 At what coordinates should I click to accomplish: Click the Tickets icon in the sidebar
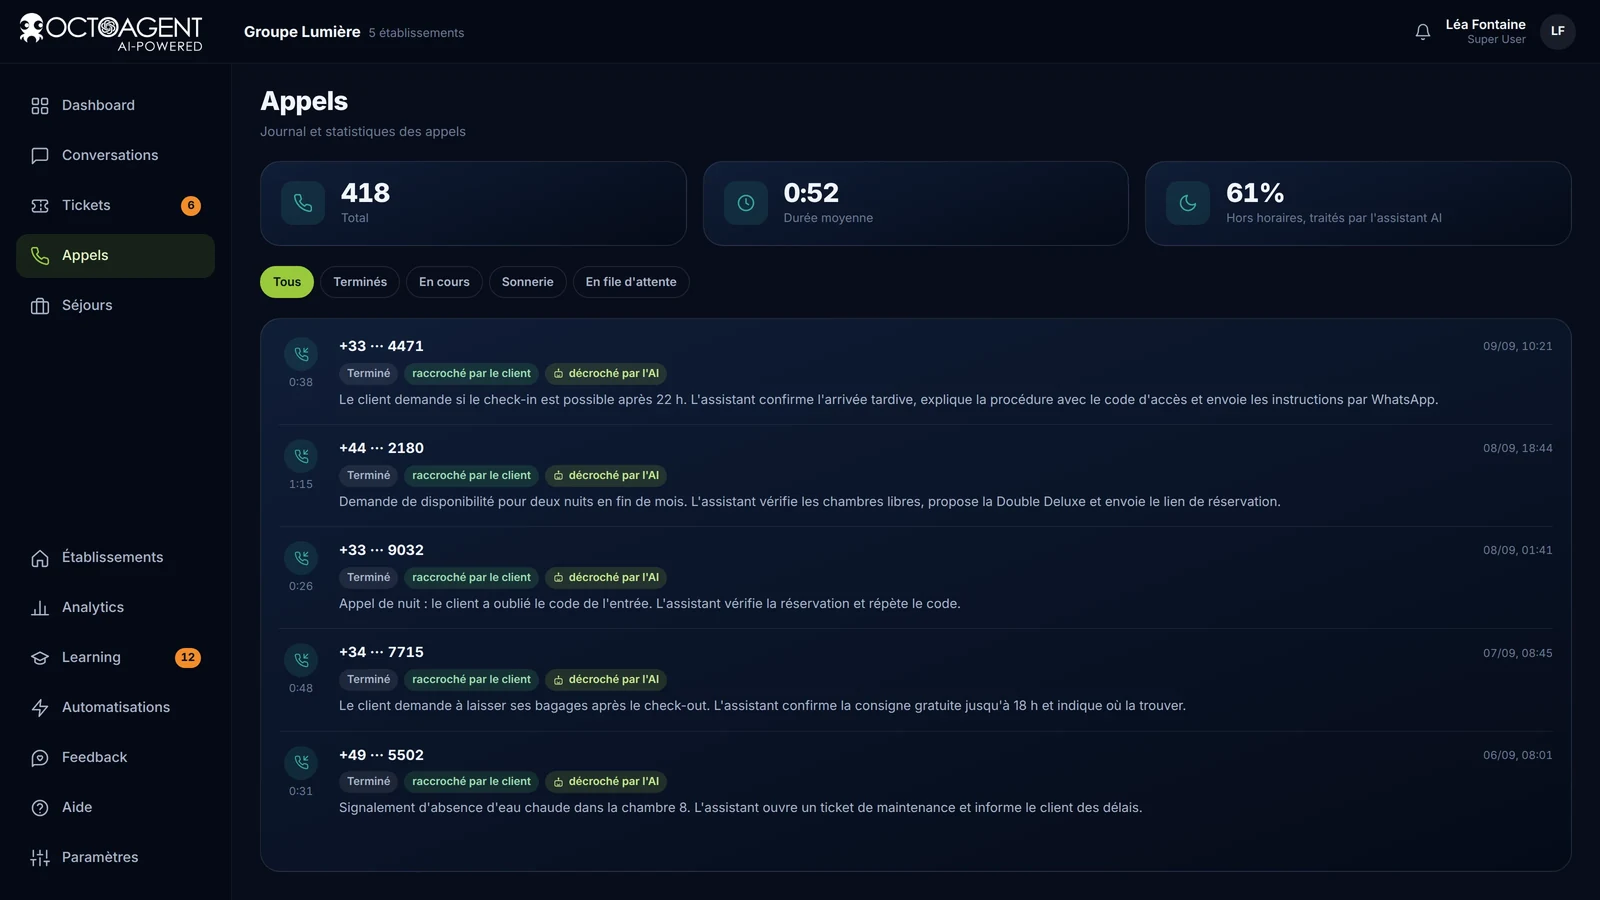[40, 206]
